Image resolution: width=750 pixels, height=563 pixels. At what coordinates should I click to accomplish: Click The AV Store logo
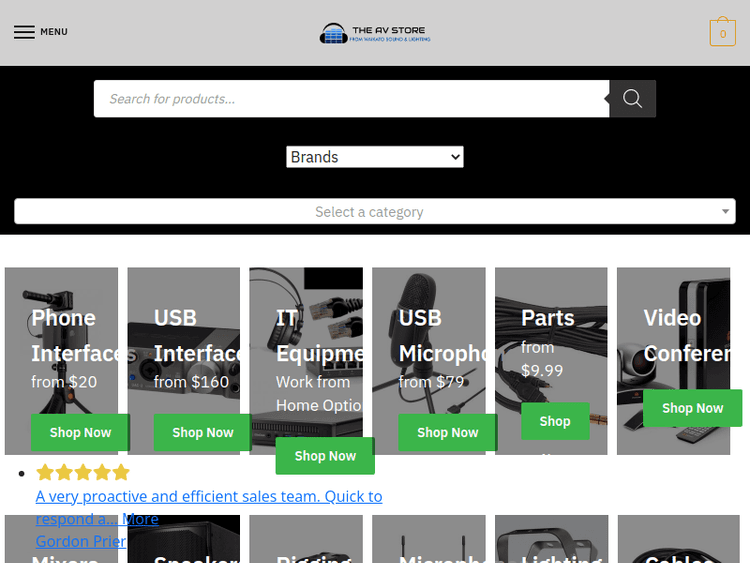click(x=375, y=33)
